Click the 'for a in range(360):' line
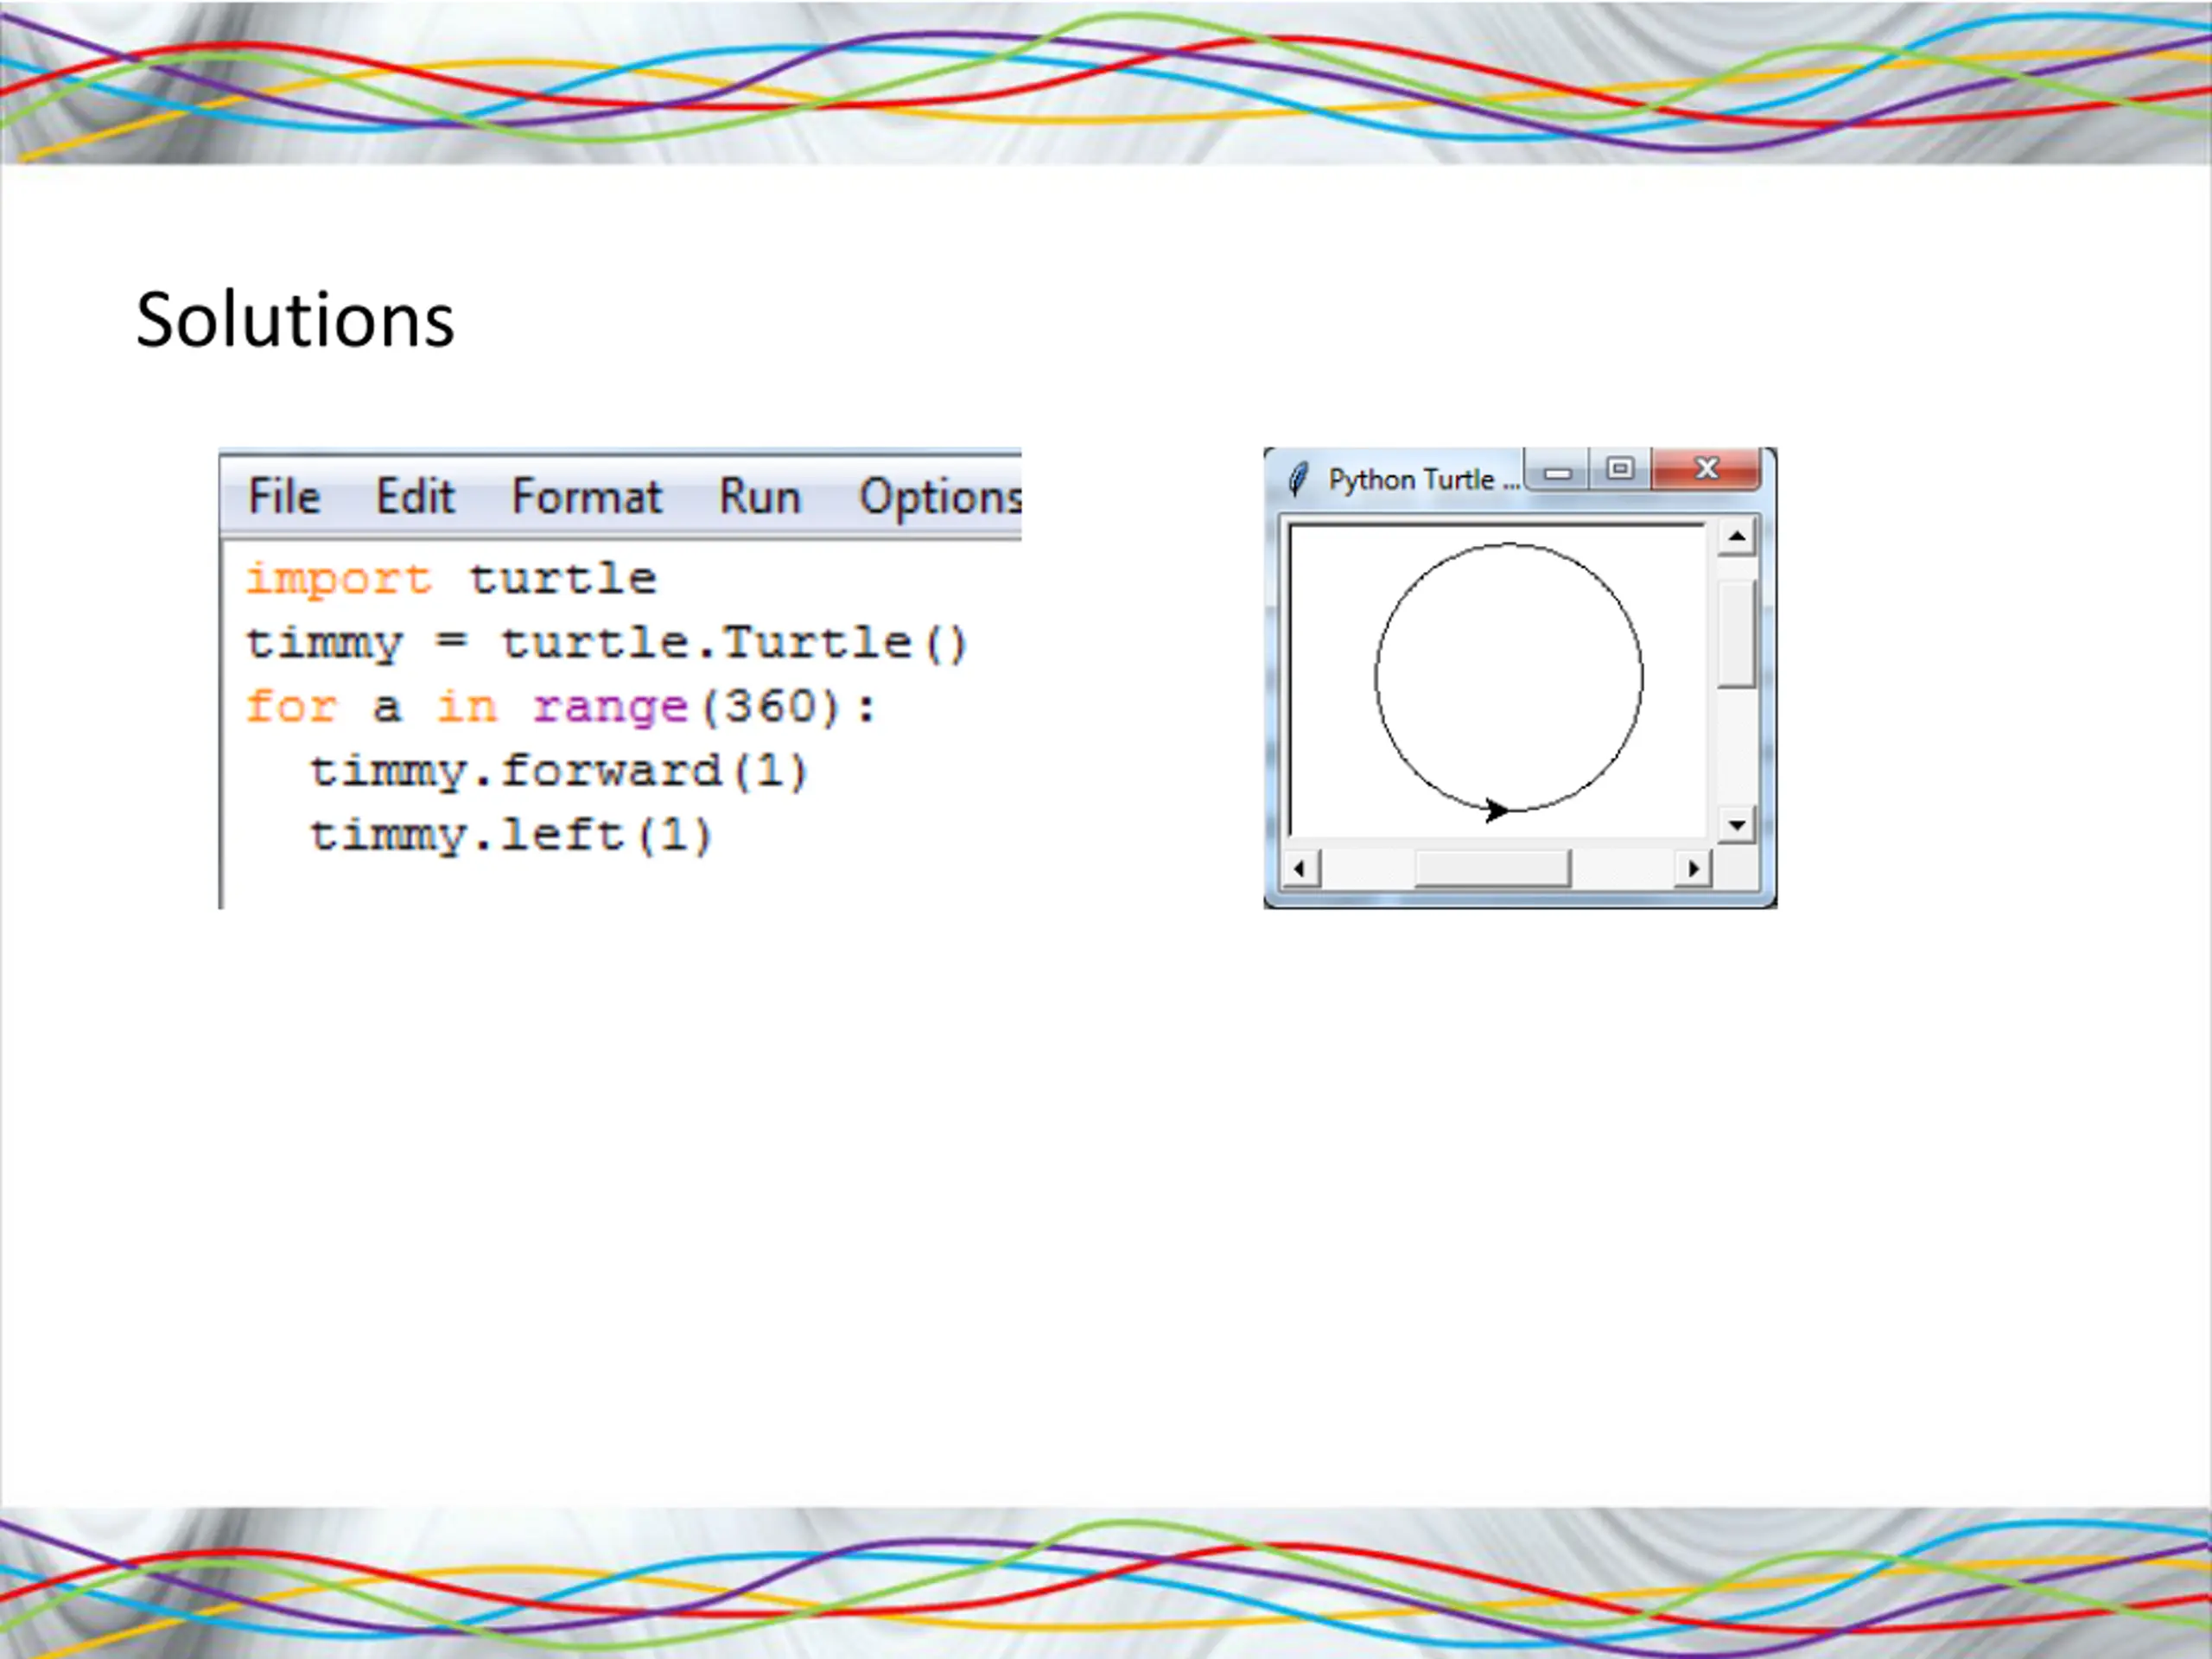Image resolution: width=2212 pixels, height=1659 pixels. (561, 708)
